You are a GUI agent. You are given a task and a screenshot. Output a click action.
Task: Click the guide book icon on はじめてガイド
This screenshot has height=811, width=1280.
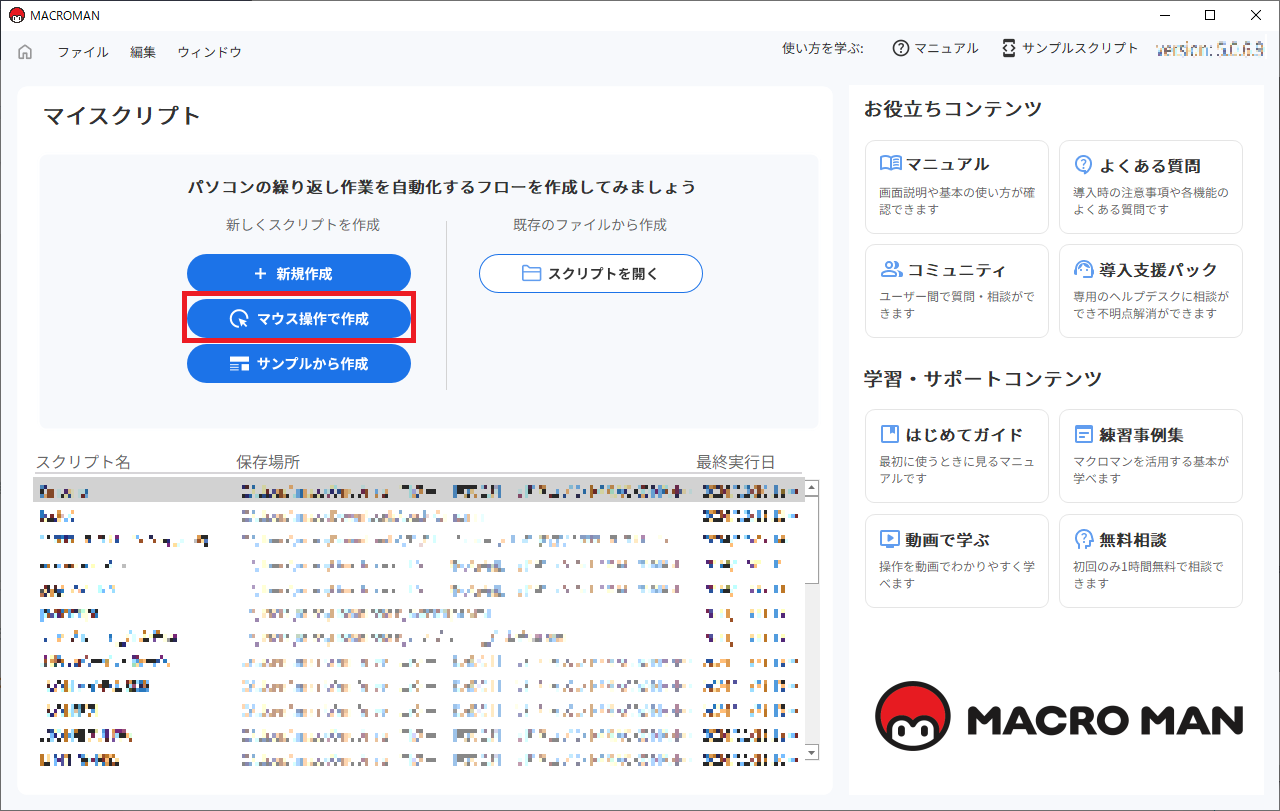[889, 434]
